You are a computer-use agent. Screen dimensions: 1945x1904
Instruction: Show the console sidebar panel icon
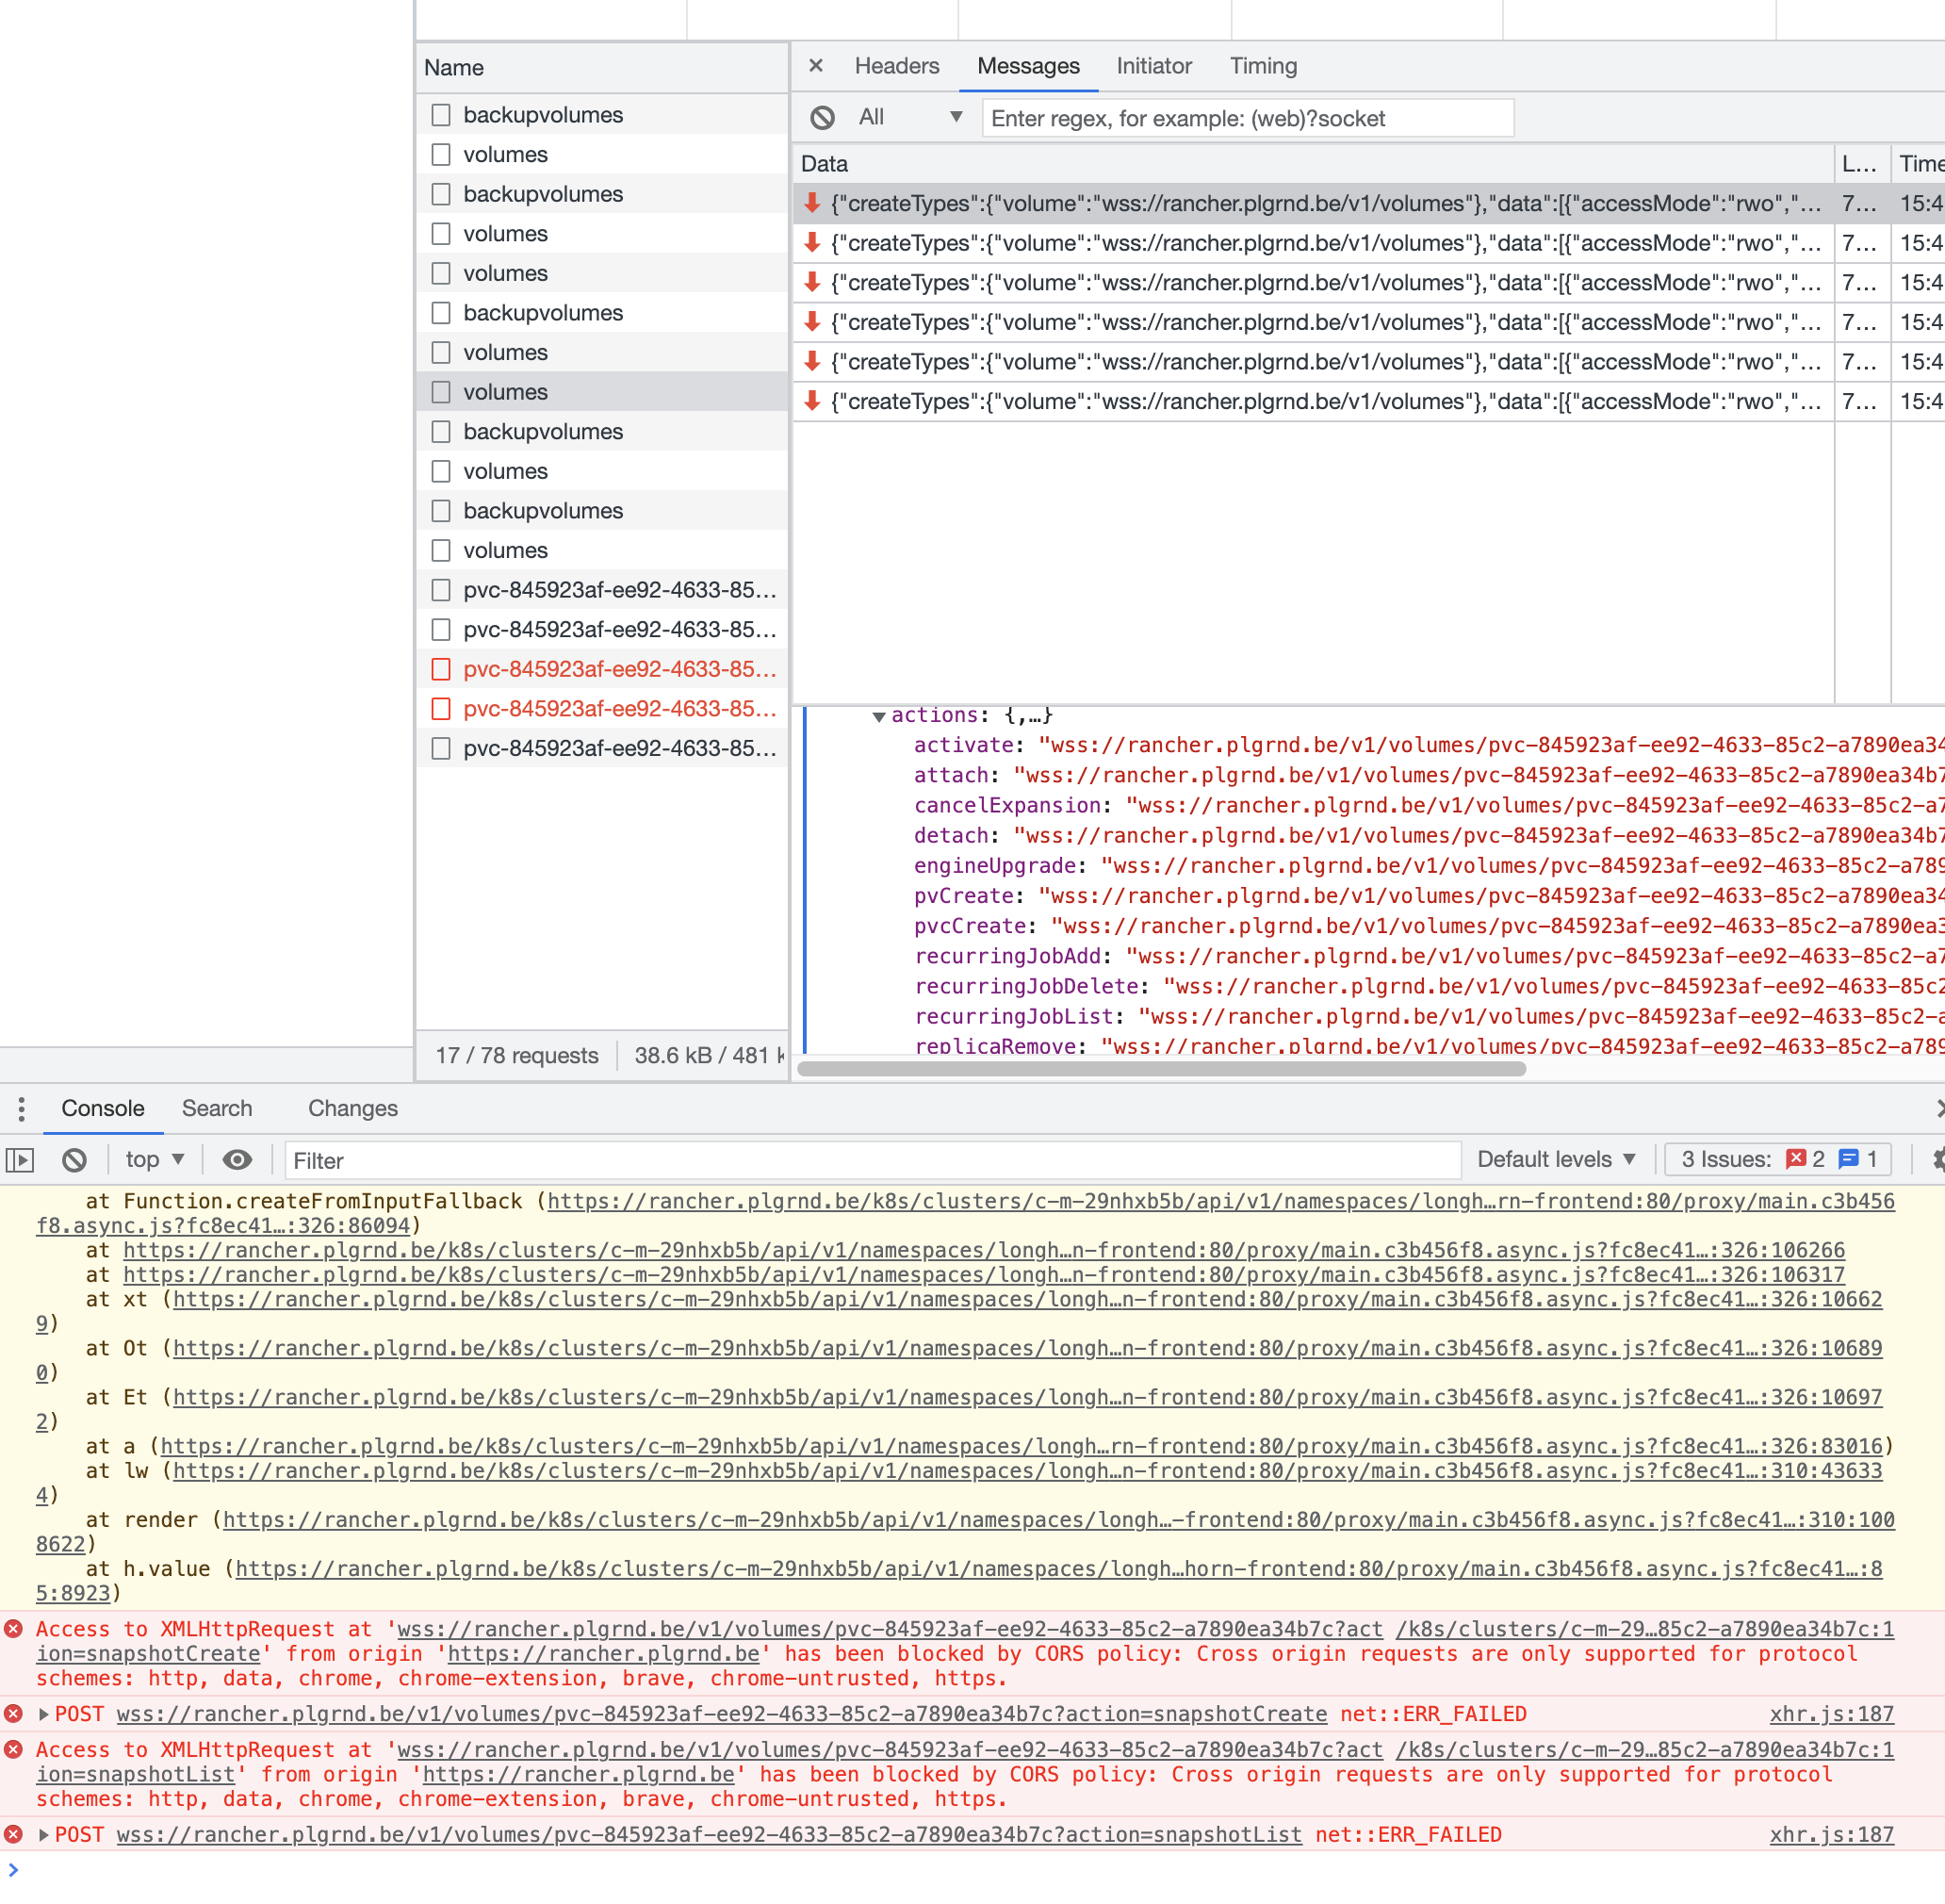coord(20,1160)
